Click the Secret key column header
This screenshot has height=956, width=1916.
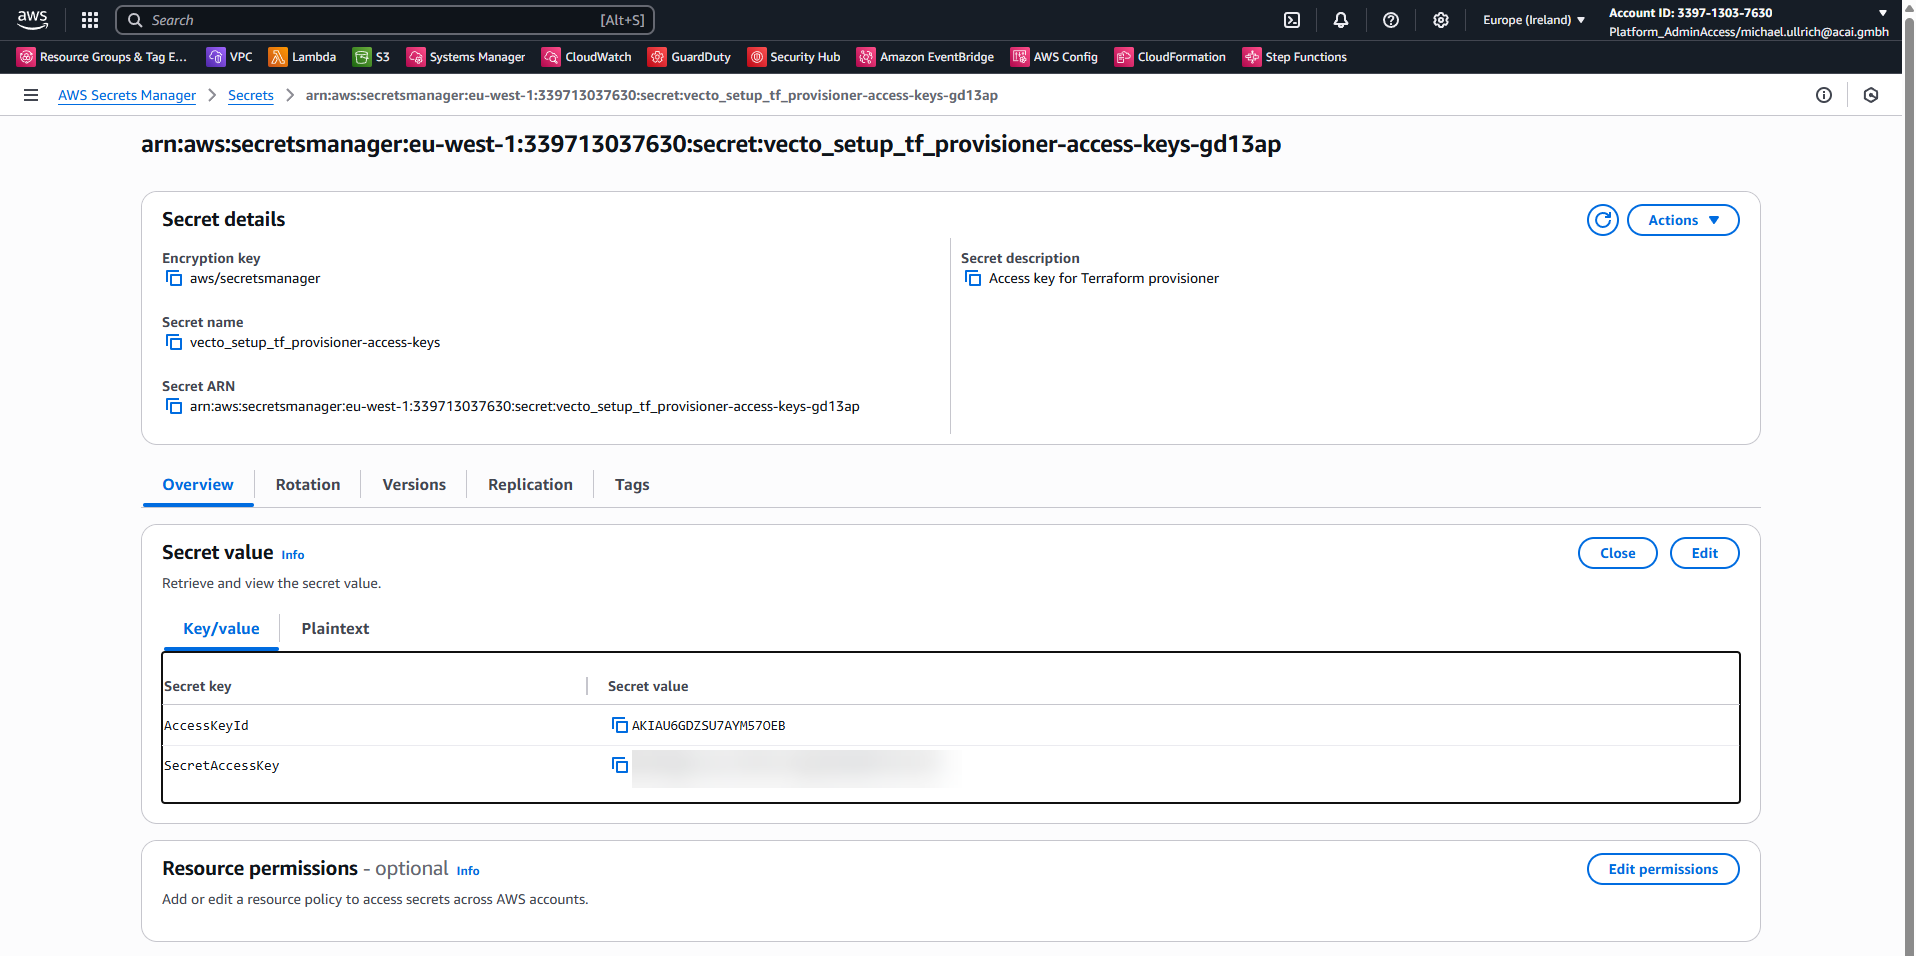click(x=198, y=686)
